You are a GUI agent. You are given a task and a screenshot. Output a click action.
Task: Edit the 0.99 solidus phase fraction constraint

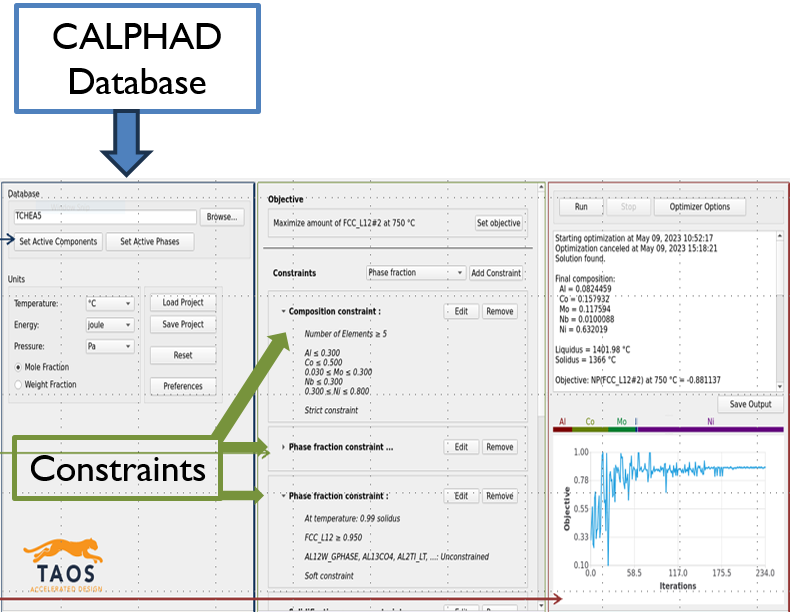tap(461, 496)
